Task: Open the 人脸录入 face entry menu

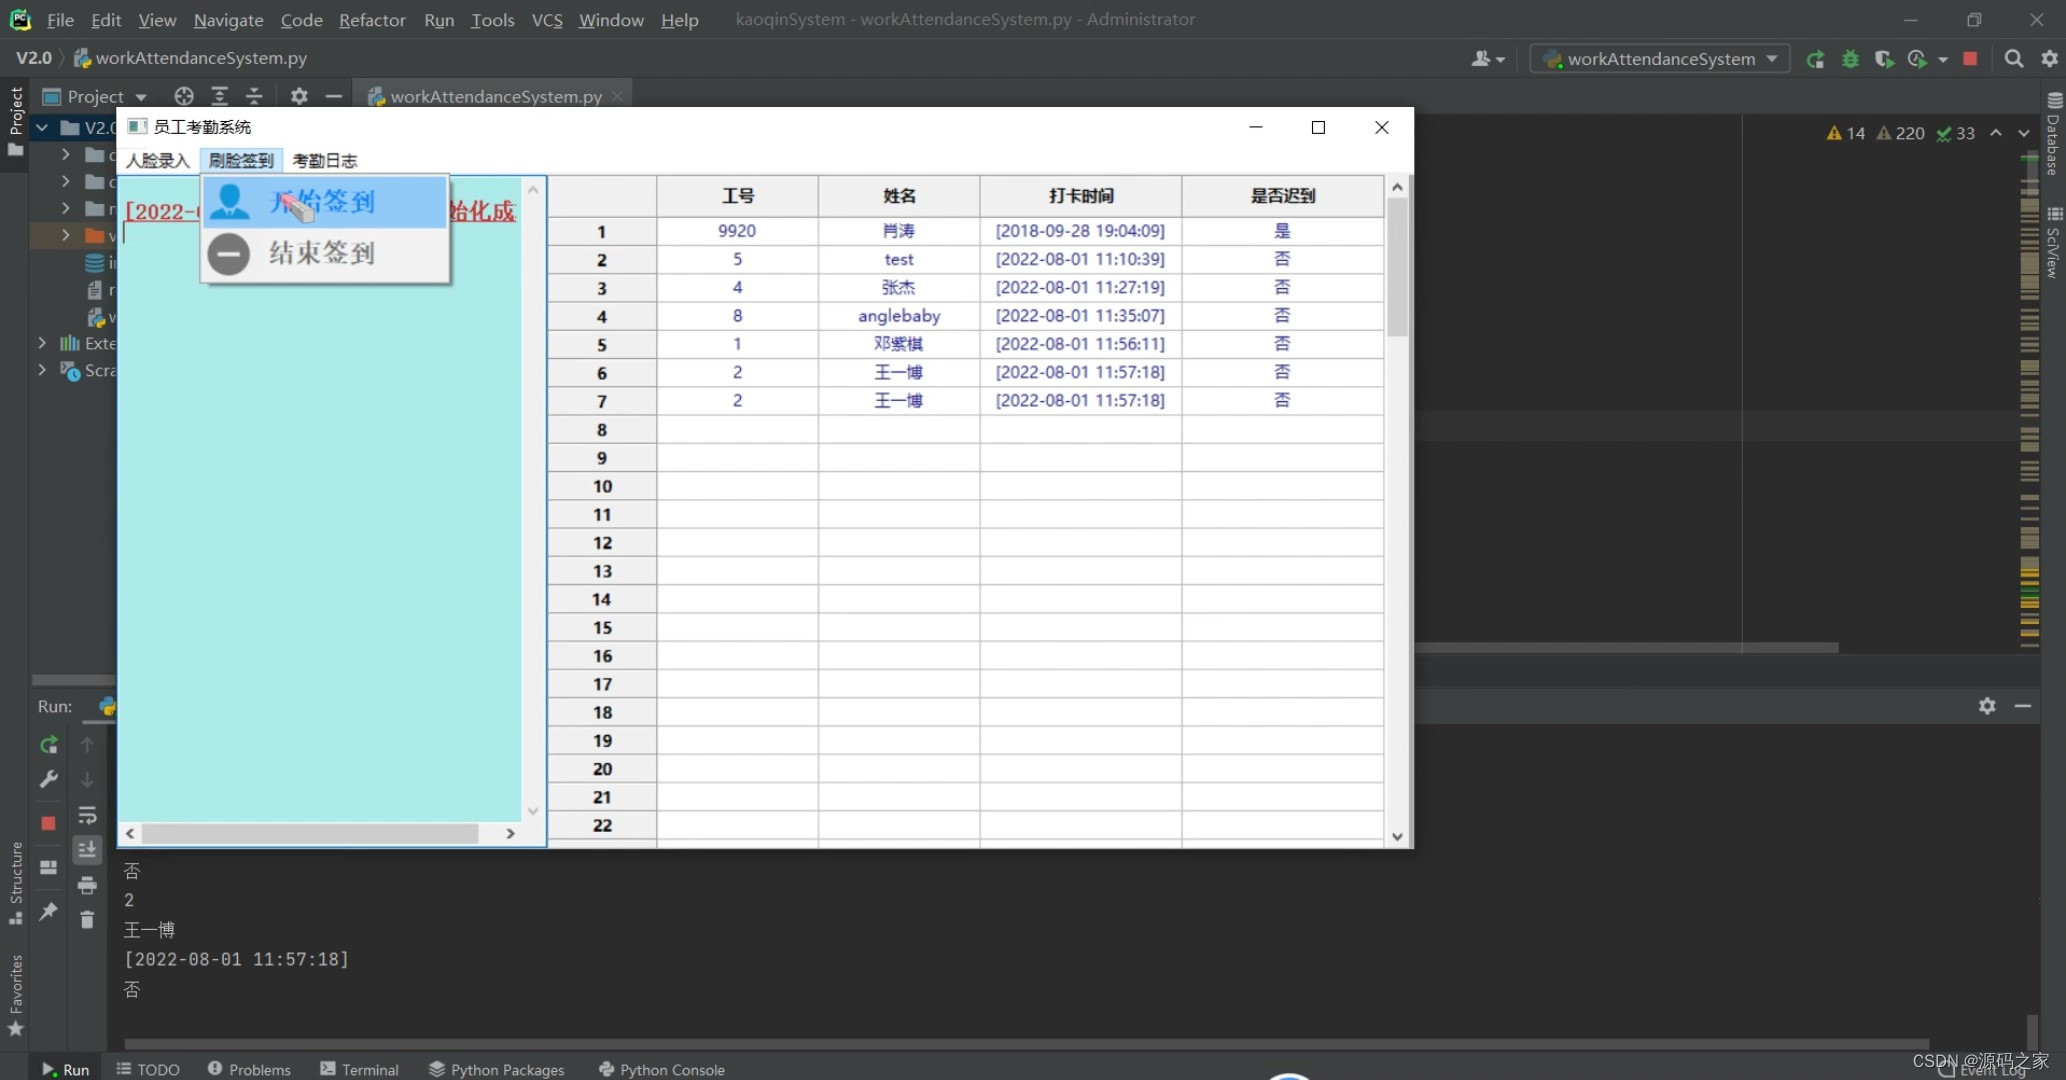Action: tap(157, 160)
